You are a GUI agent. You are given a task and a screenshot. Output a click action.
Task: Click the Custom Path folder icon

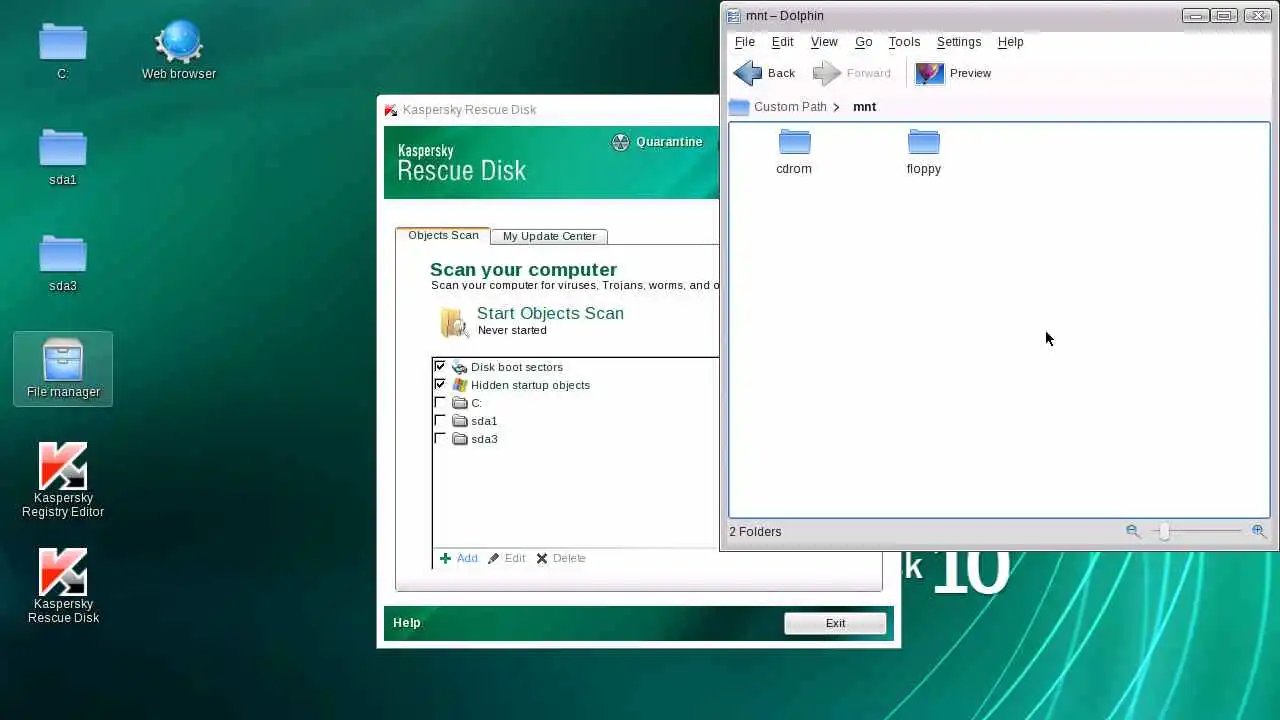(739, 107)
